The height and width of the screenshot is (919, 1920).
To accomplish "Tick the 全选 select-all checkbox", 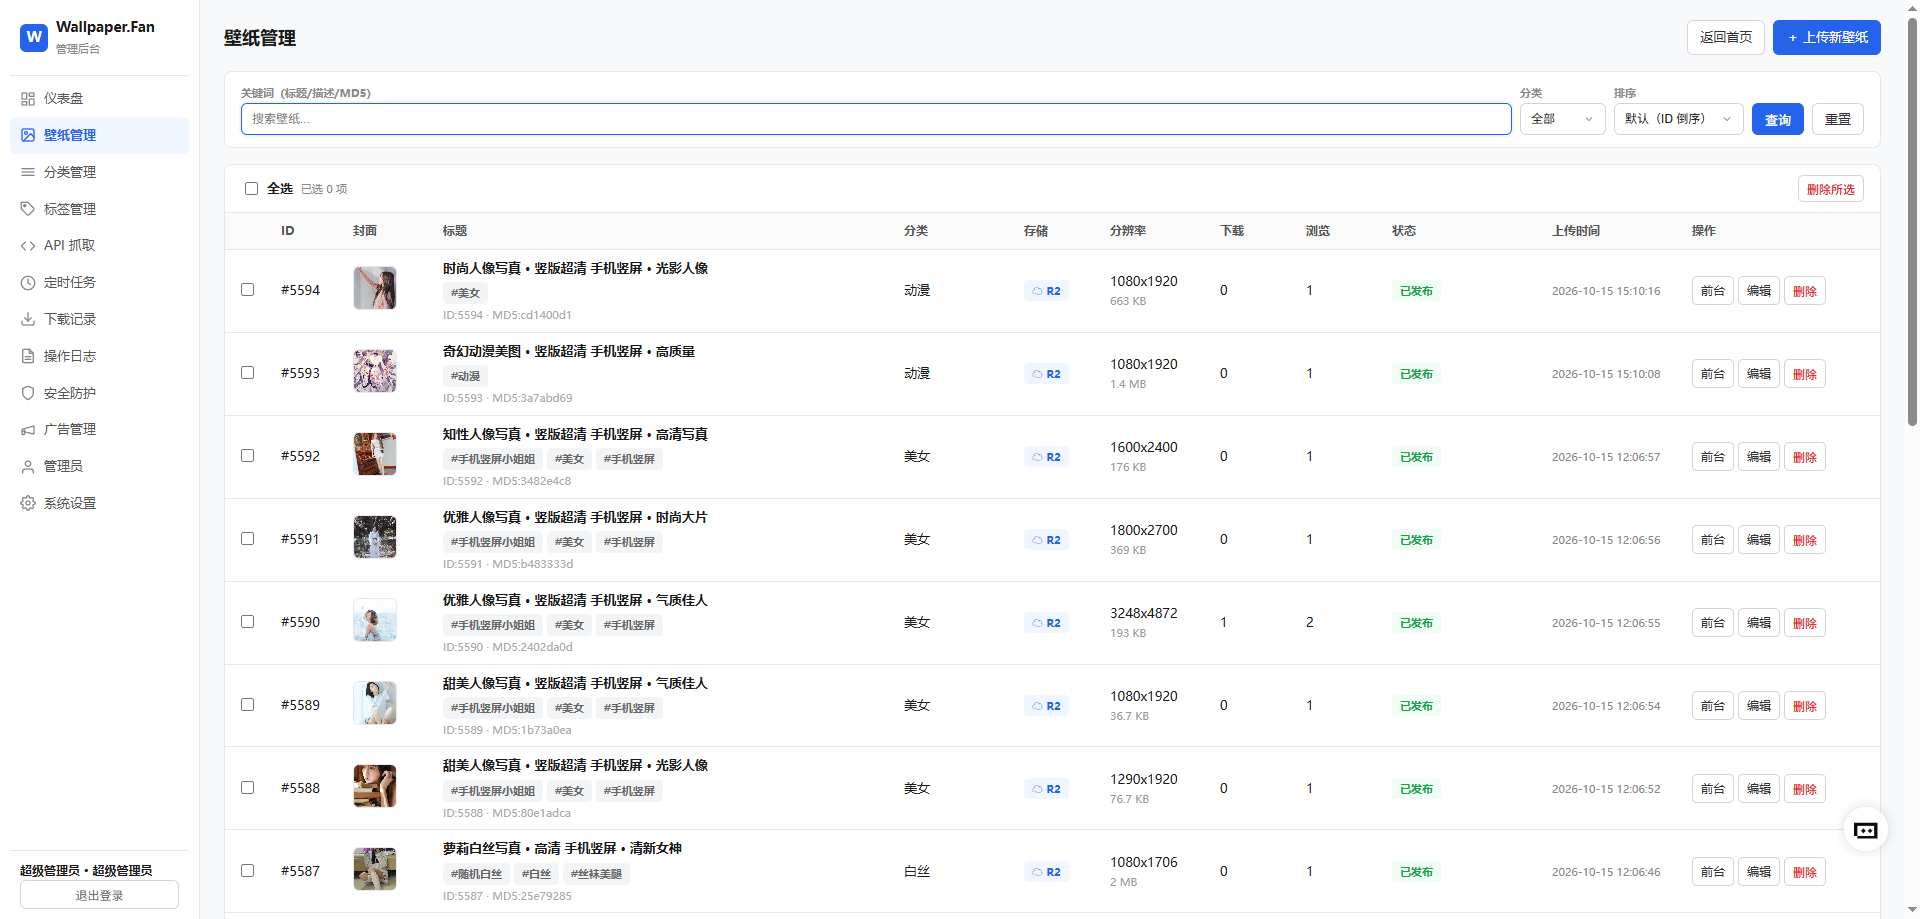I will coord(251,188).
